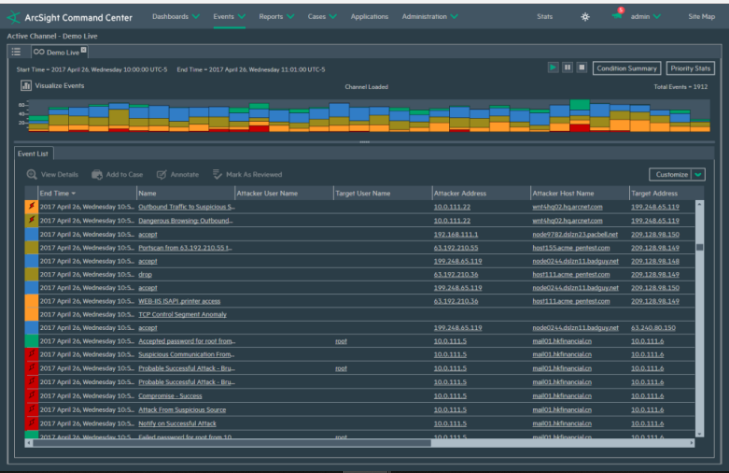
Task: Open the Portscan from 63.192.210.55 event link
Action: pos(185,248)
